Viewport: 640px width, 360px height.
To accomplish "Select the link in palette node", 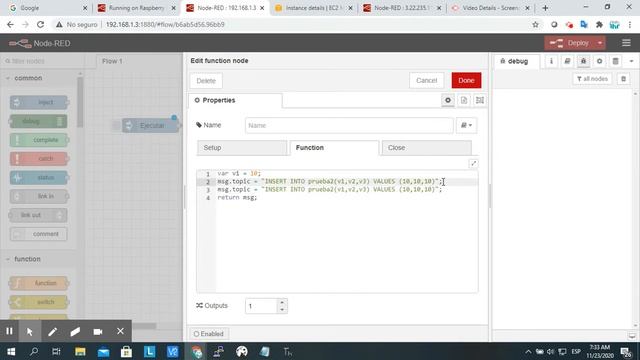I will 39,196.
